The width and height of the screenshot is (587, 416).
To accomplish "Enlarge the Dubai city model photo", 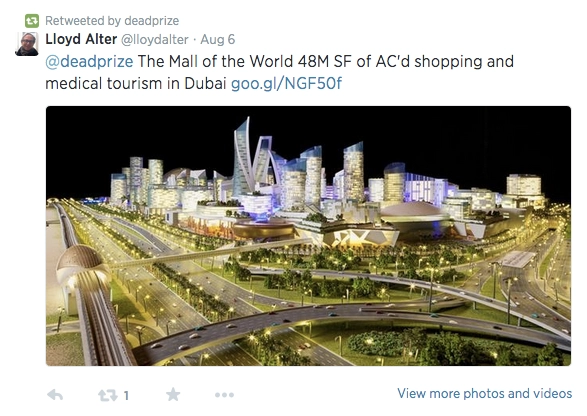I will click(x=308, y=236).
